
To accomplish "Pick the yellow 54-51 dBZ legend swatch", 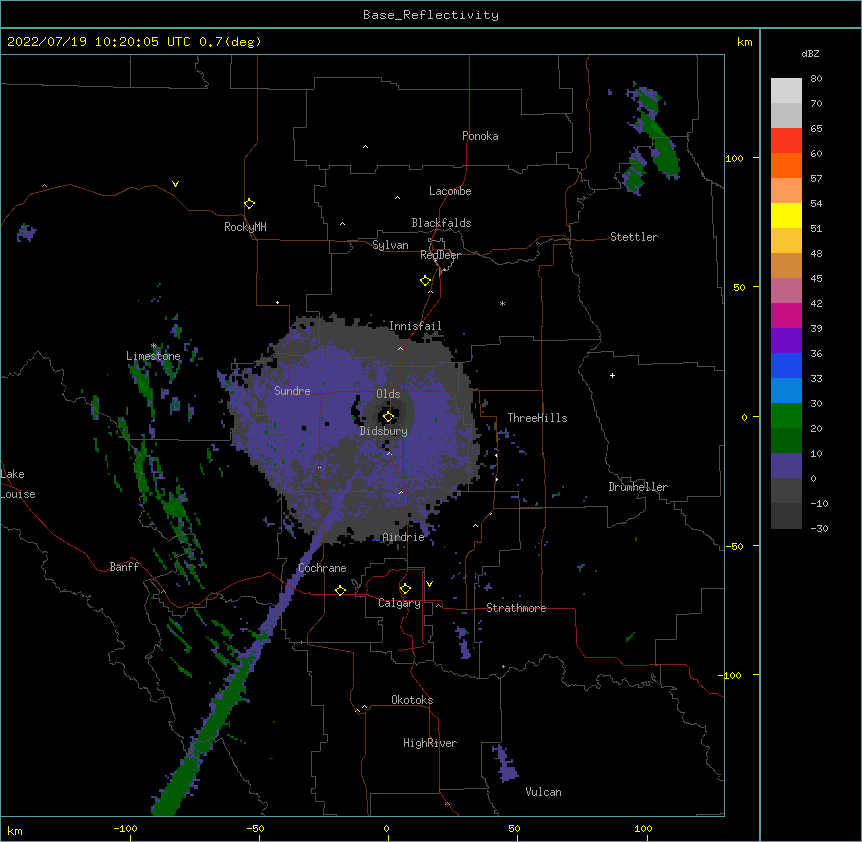I will [x=786, y=215].
